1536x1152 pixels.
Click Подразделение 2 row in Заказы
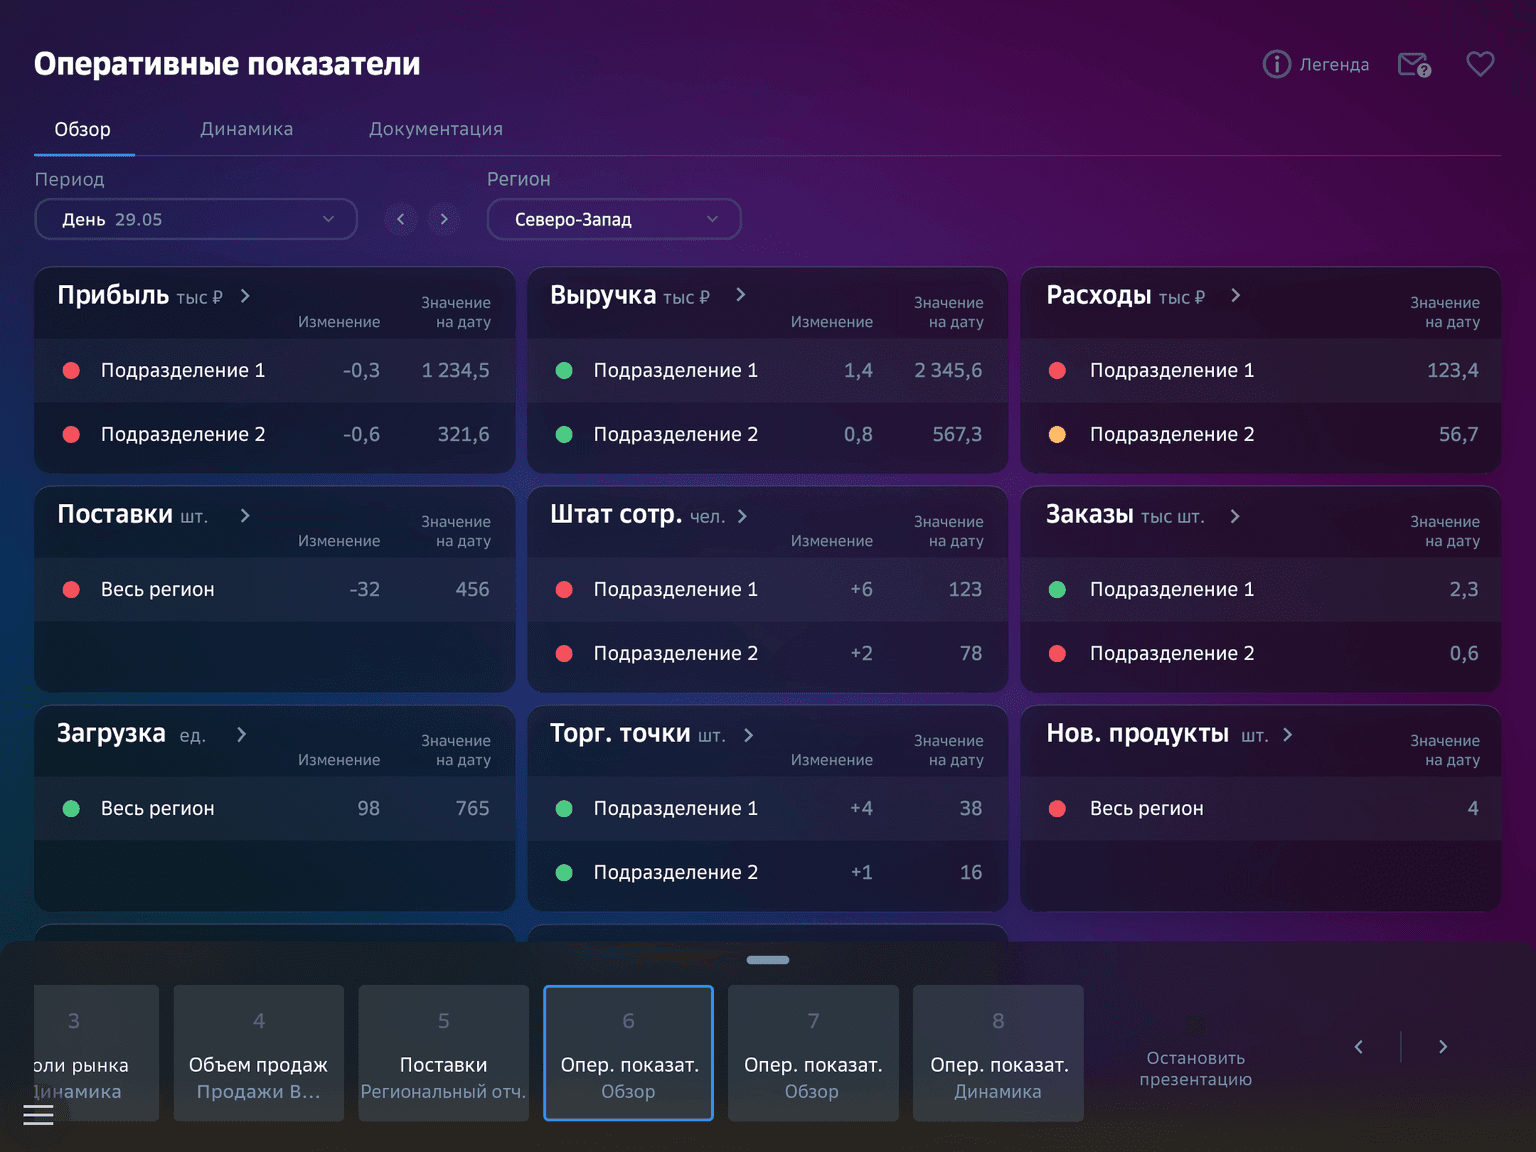1261,653
